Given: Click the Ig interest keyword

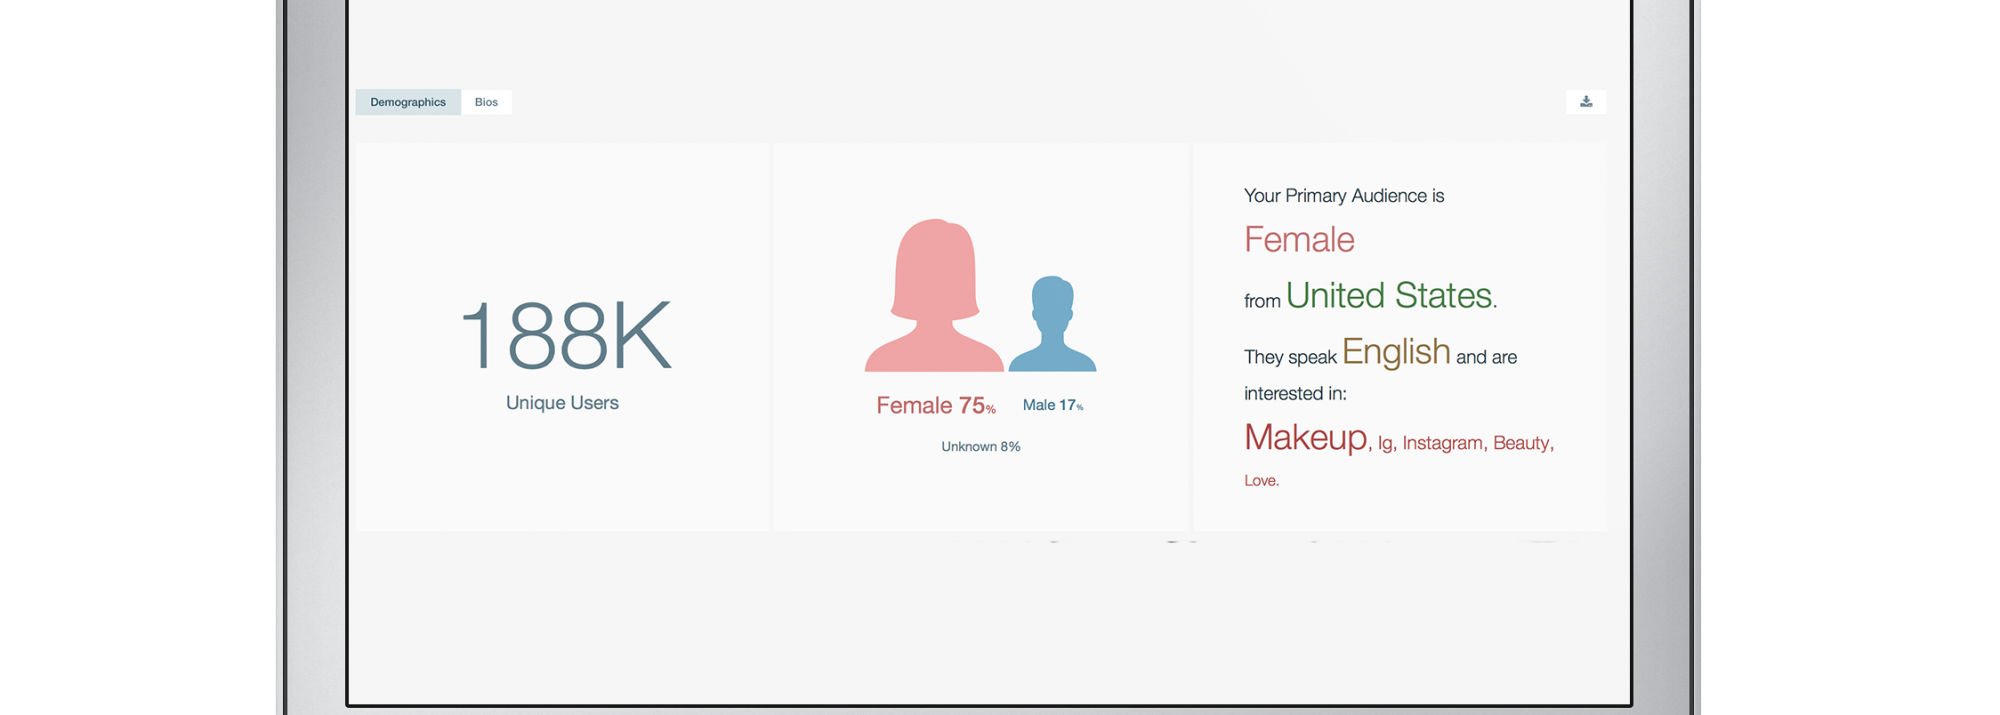Looking at the screenshot, I should coord(1385,444).
